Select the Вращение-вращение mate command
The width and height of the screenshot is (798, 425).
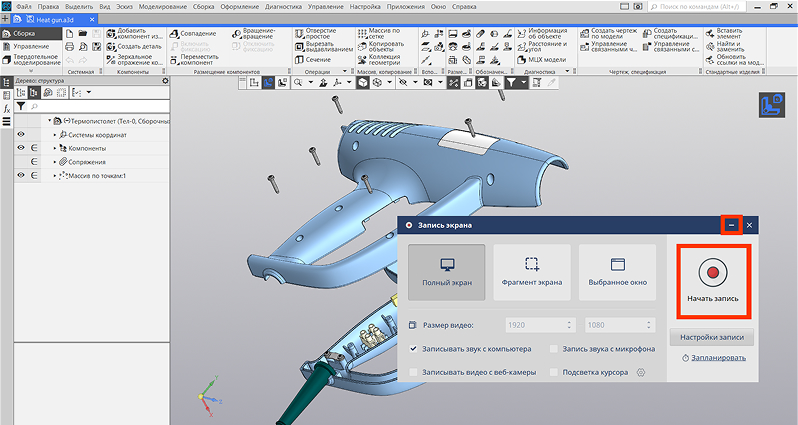click(x=253, y=34)
